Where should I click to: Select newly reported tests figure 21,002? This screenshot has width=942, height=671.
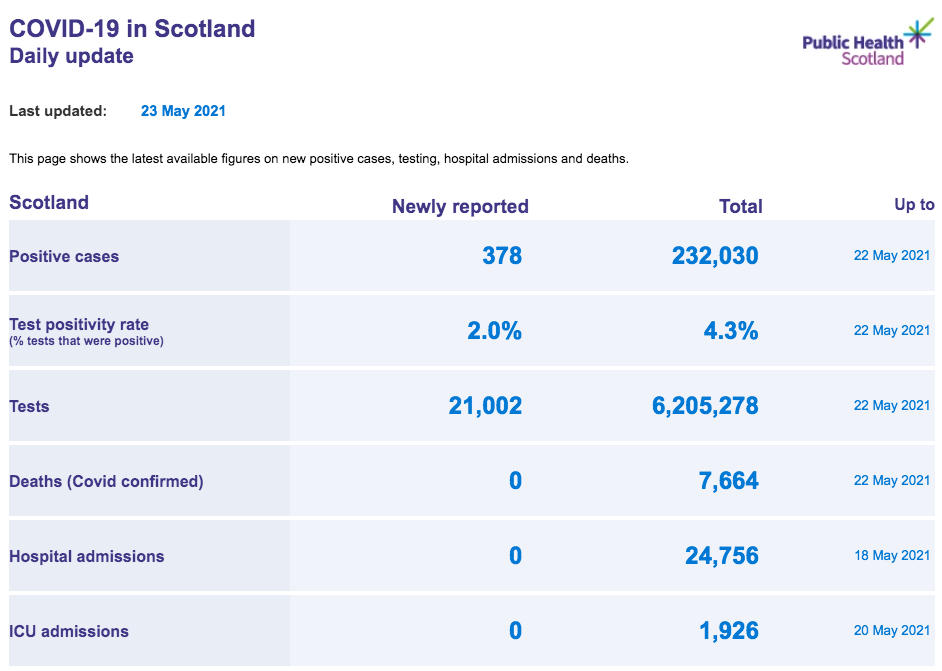pos(485,406)
